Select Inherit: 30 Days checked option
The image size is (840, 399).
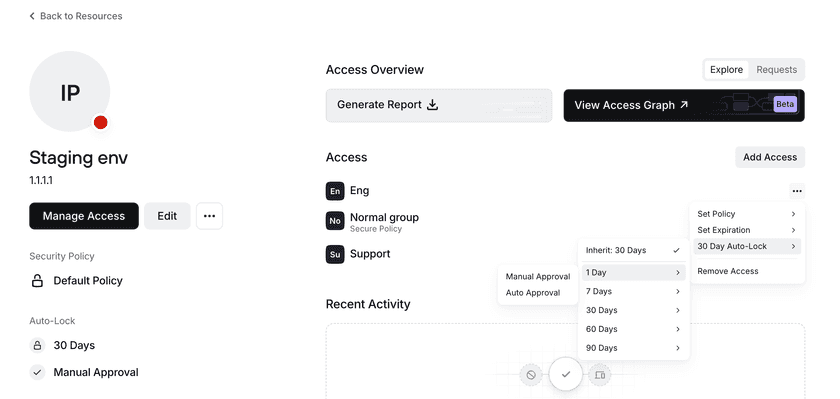[633, 250]
